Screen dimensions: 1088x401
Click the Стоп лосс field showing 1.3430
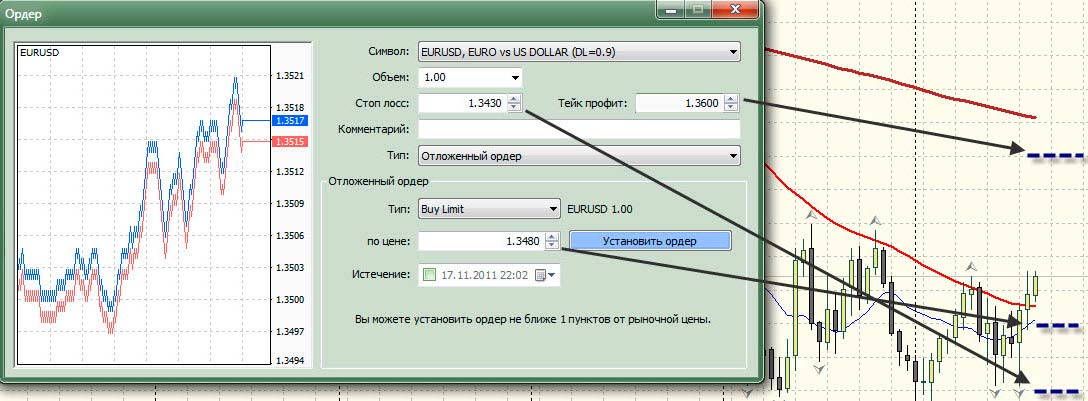tap(462, 104)
